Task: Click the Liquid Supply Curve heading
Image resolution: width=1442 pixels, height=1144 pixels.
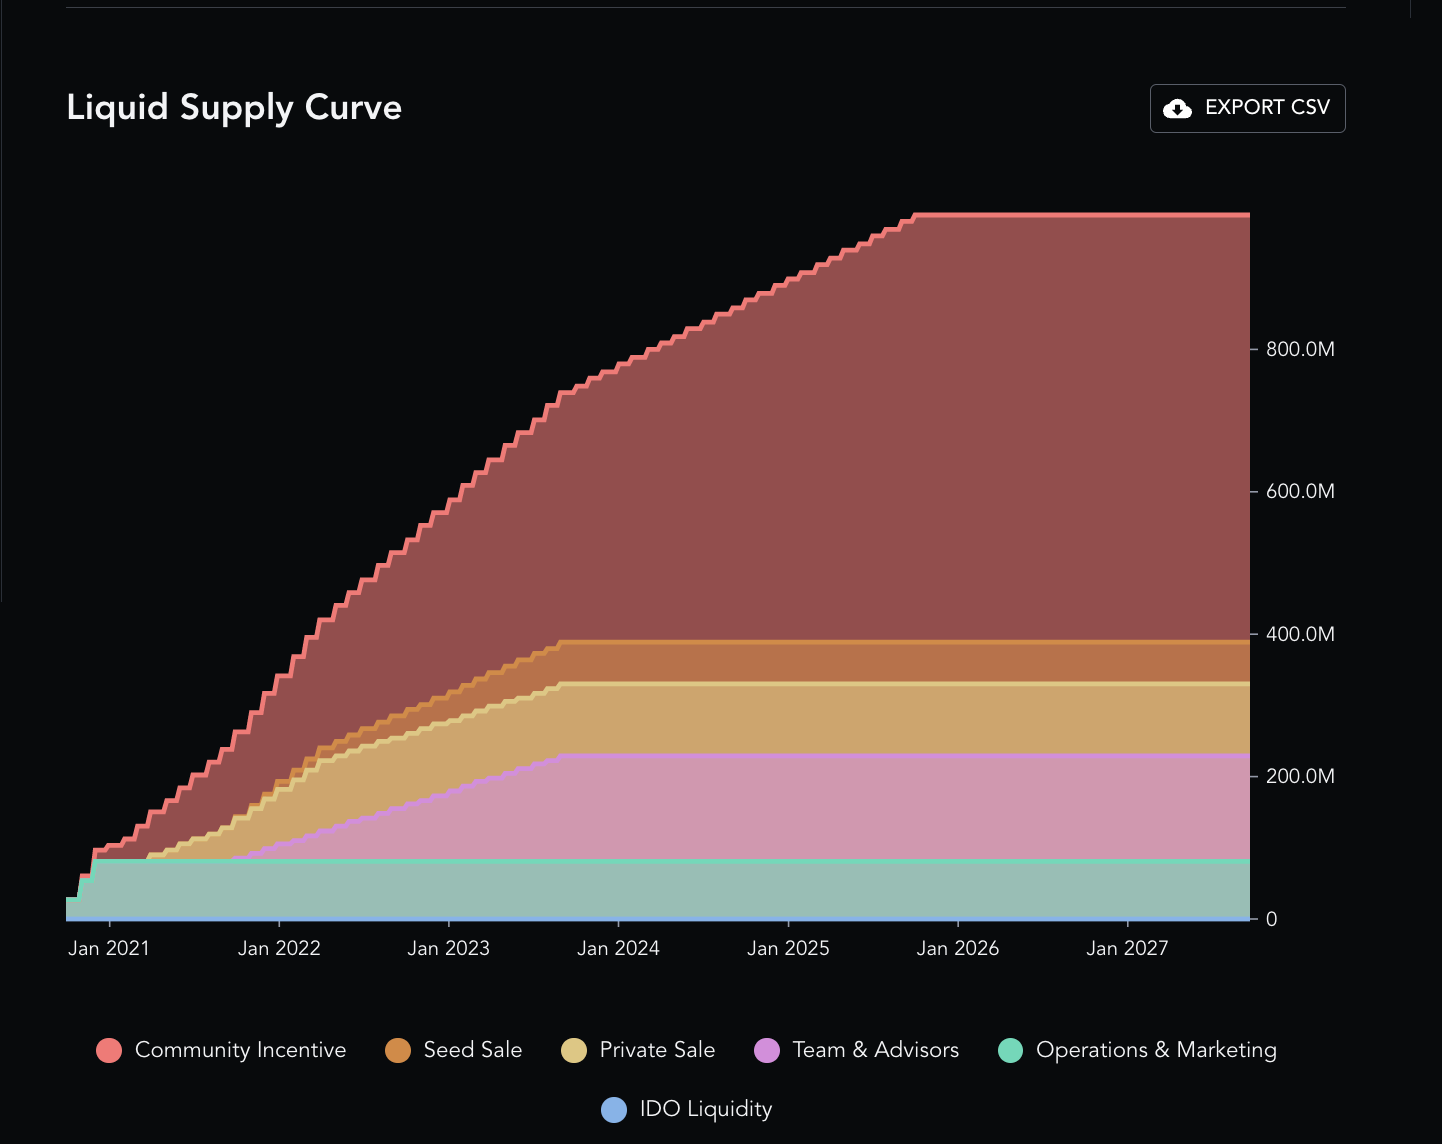Action: (x=234, y=108)
